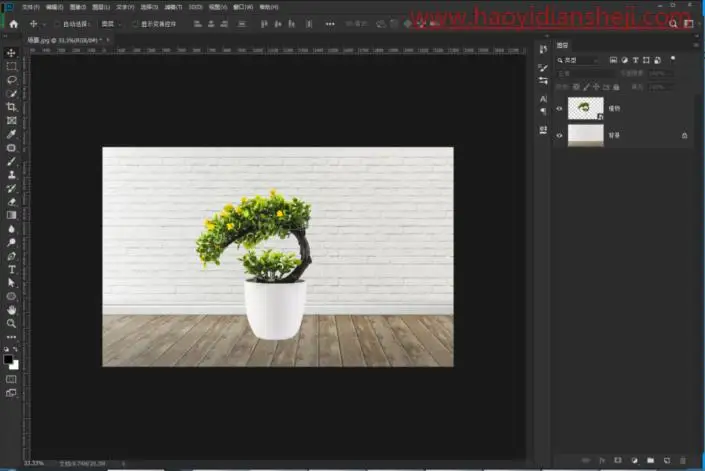The image size is (705, 471).
Task: Filter layers by smart objects
Action: tap(657, 60)
